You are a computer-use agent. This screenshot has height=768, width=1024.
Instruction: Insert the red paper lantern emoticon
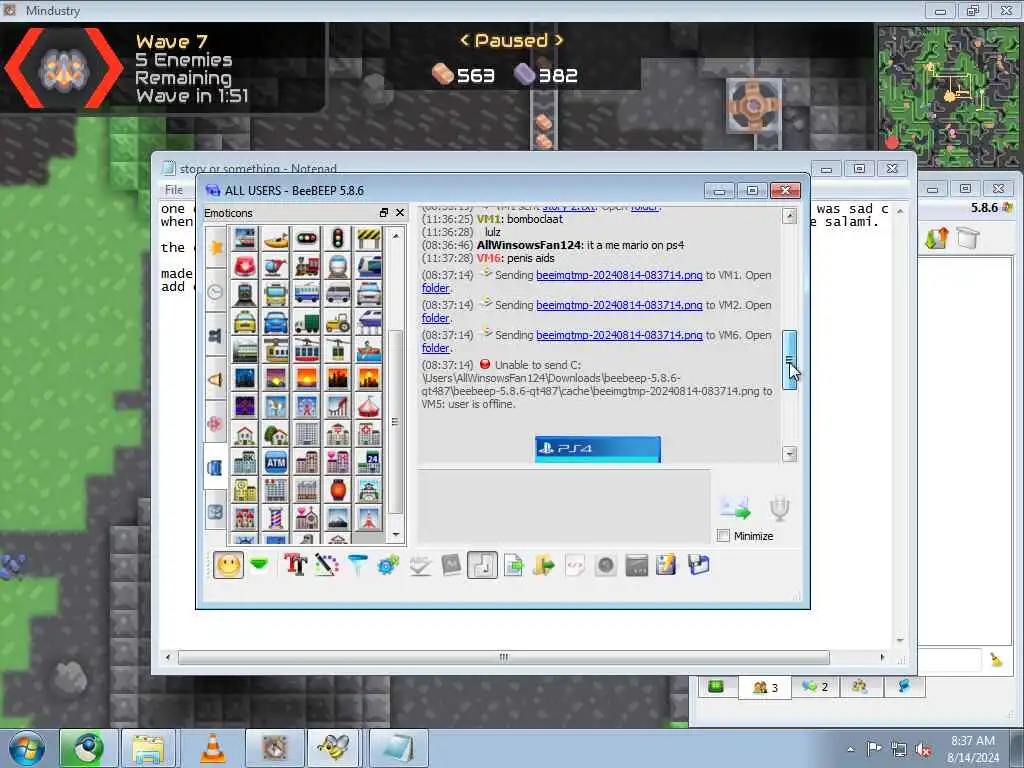[x=338, y=490]
